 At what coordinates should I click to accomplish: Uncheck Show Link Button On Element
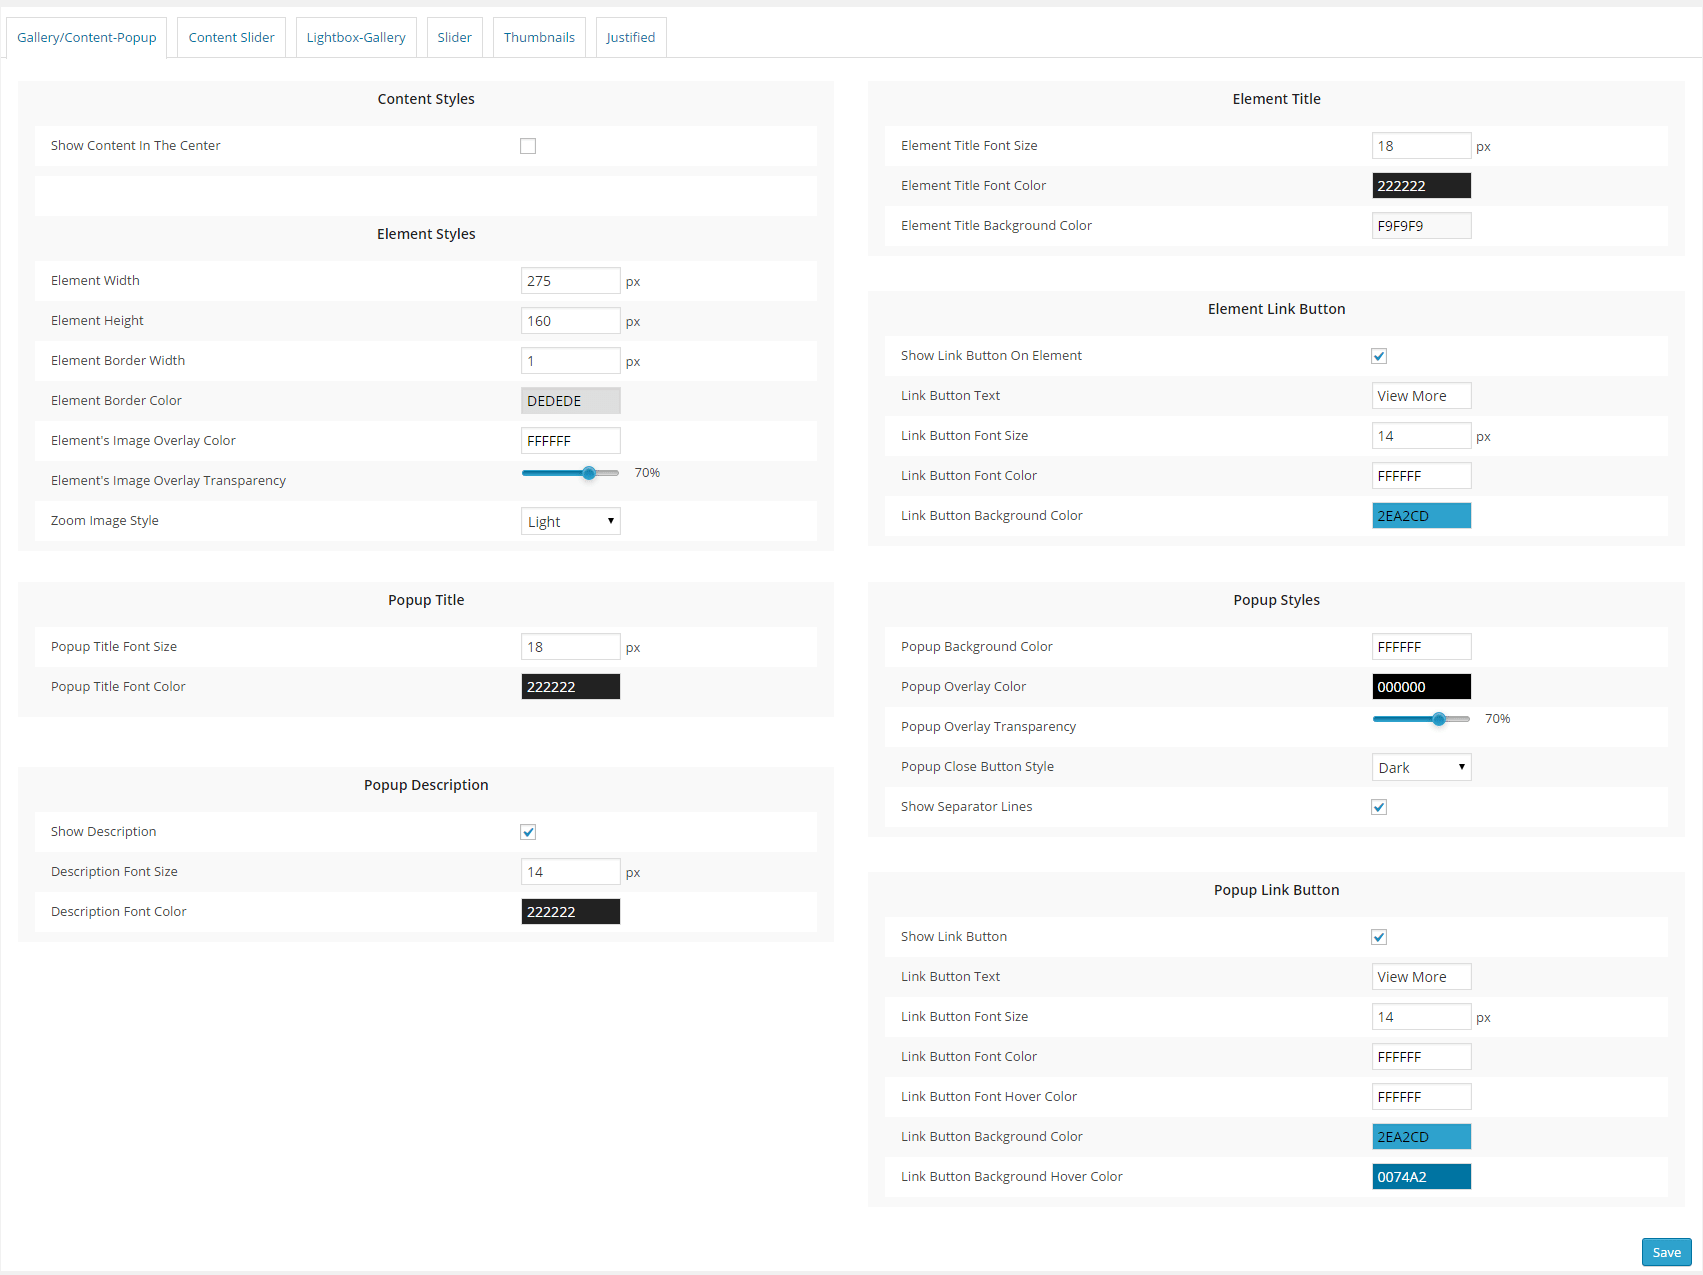point(1378,356)
